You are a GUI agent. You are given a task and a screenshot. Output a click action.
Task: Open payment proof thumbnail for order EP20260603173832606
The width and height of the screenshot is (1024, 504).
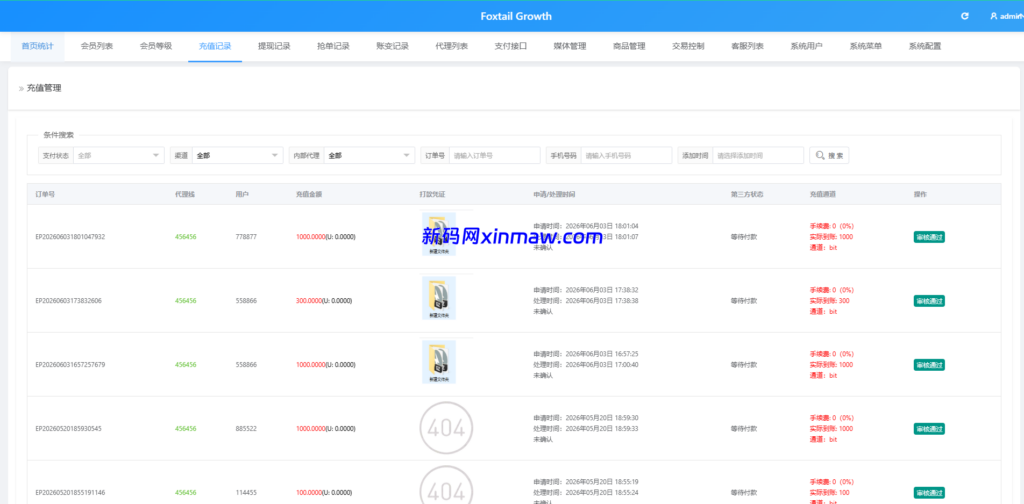click(x=439, y=298)
